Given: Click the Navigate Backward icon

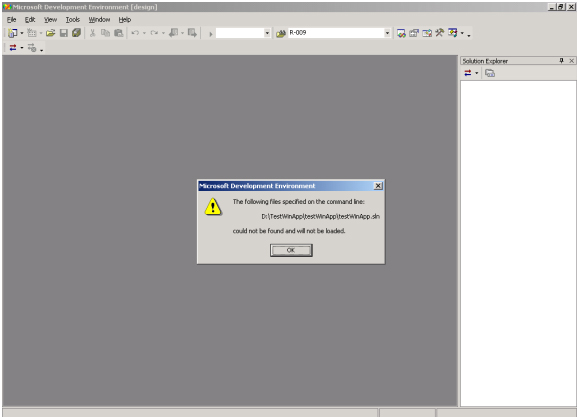Looking at the screenshot, I should coord(174,33).
